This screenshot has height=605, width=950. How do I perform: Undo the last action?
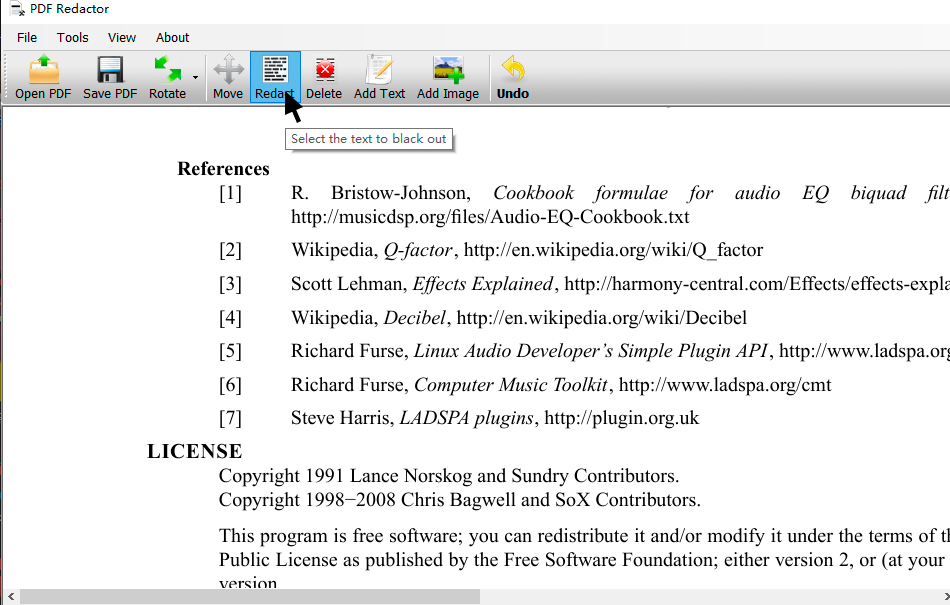513,77
